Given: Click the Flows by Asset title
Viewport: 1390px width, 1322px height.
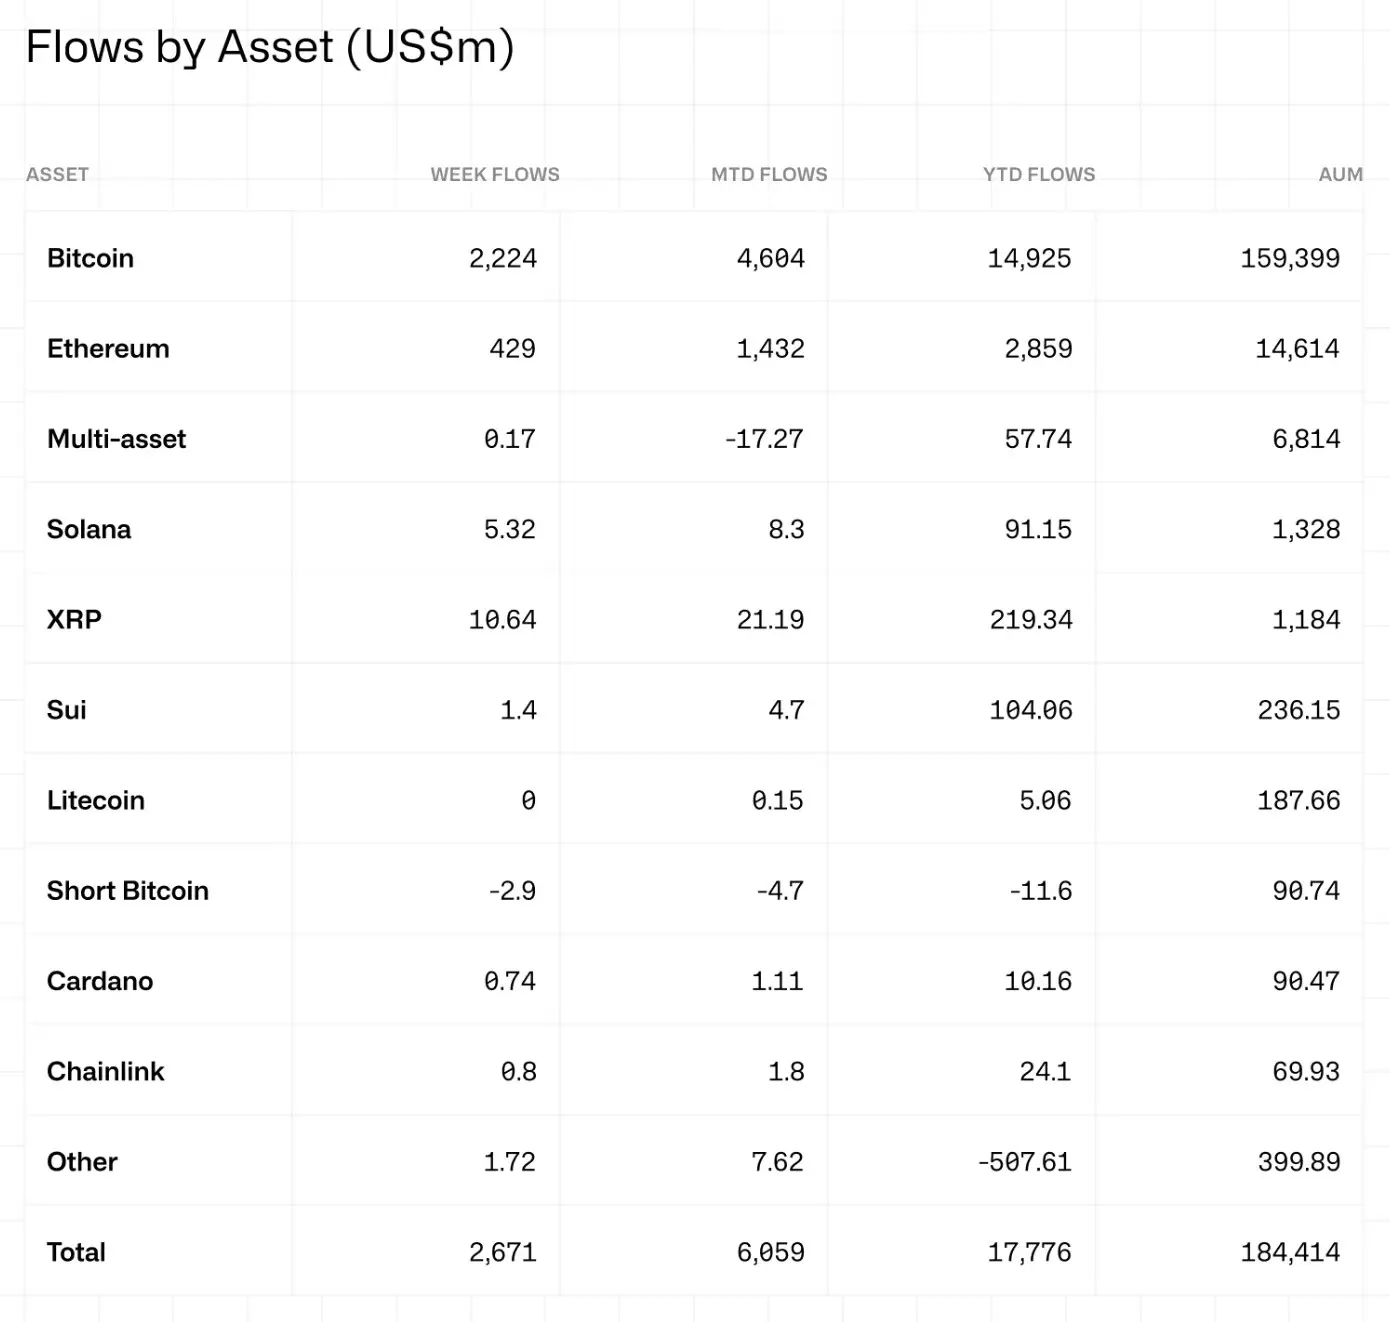Looking at the screenshot, I should [270, 47].
